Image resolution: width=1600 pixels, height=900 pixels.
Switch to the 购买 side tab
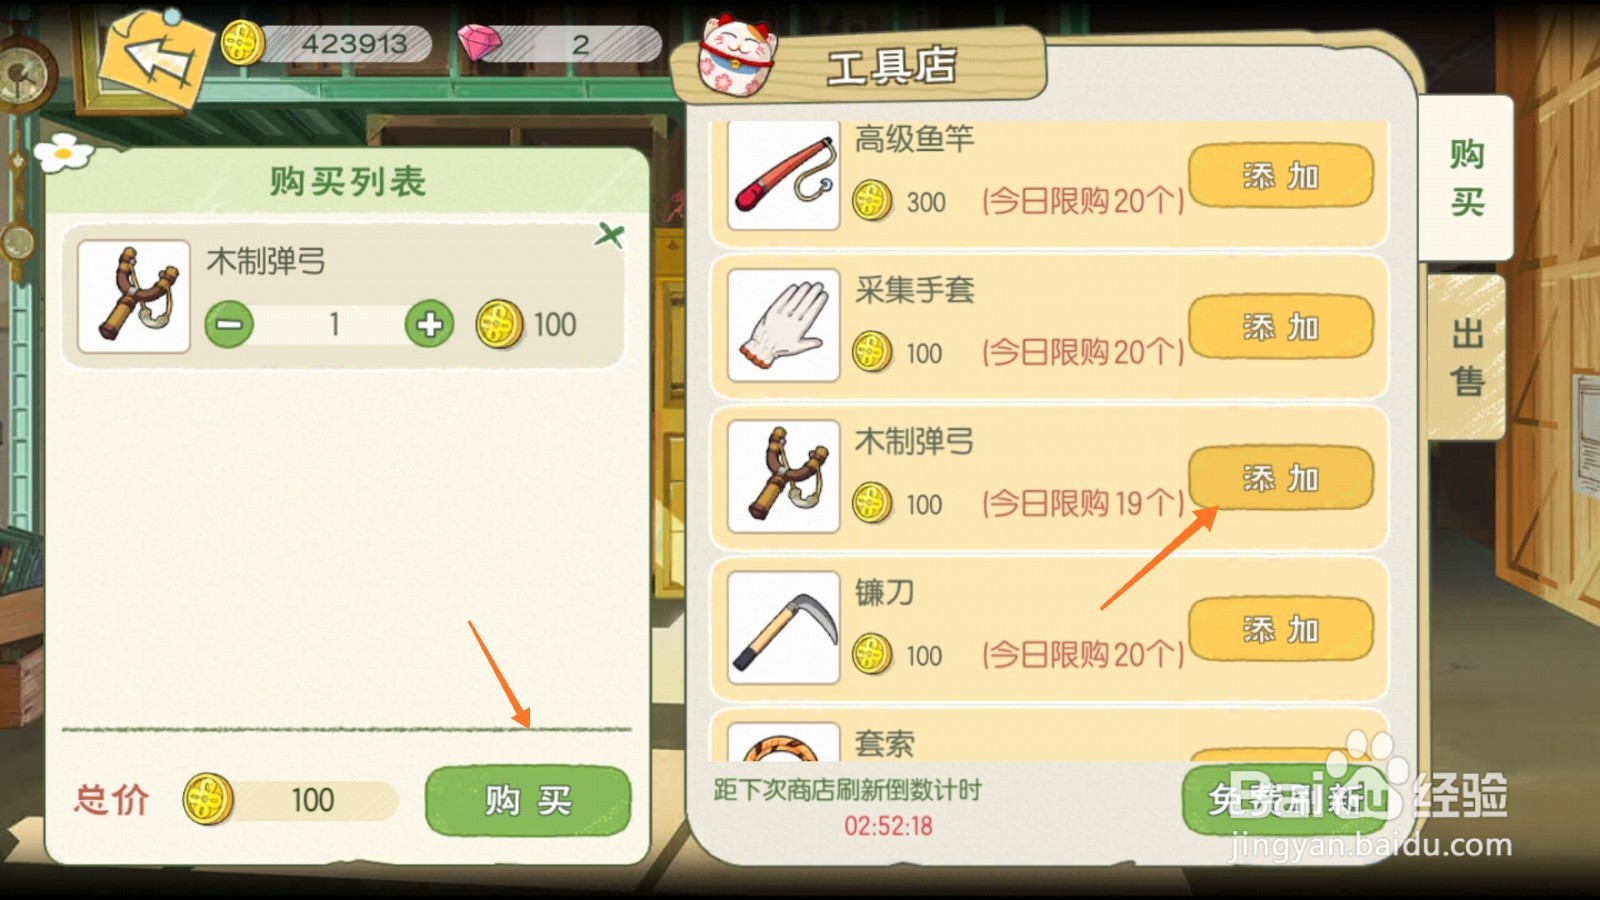pos(1466,178)
